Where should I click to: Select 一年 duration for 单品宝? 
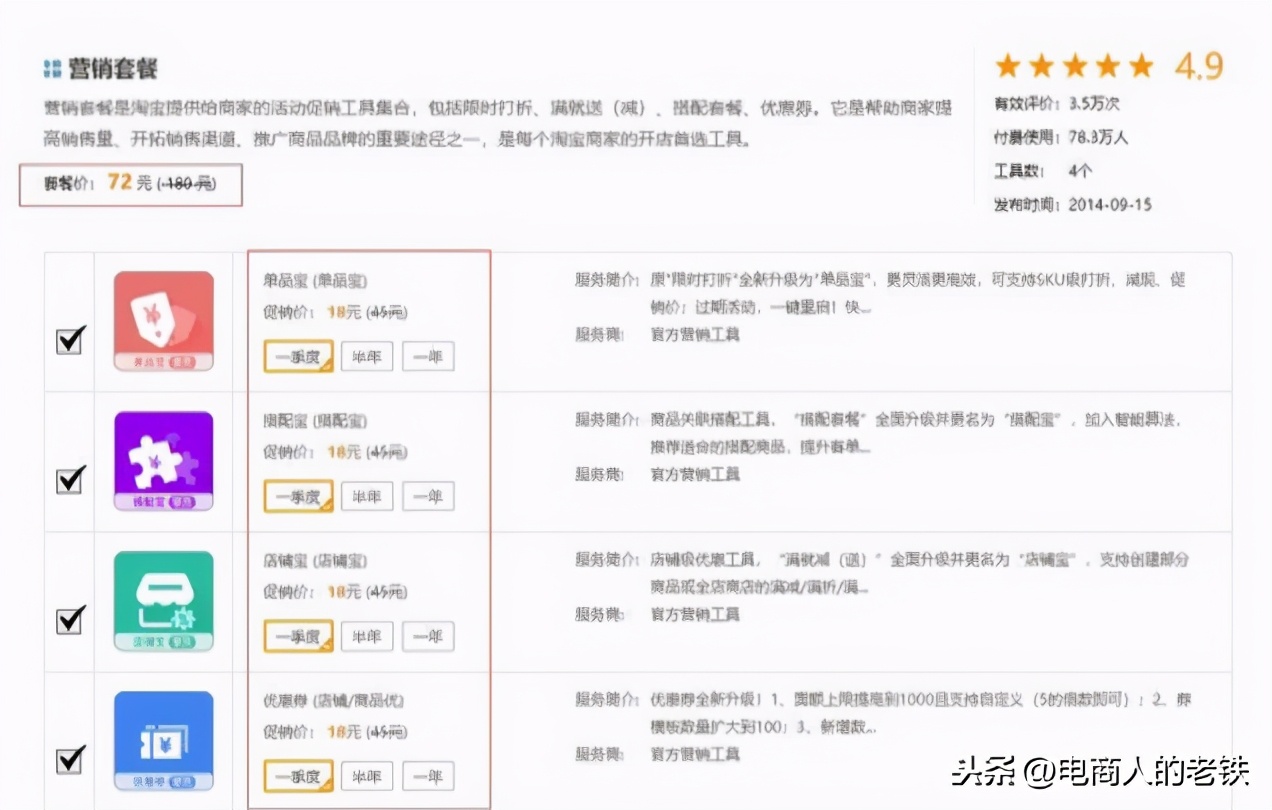coord(428,356)
